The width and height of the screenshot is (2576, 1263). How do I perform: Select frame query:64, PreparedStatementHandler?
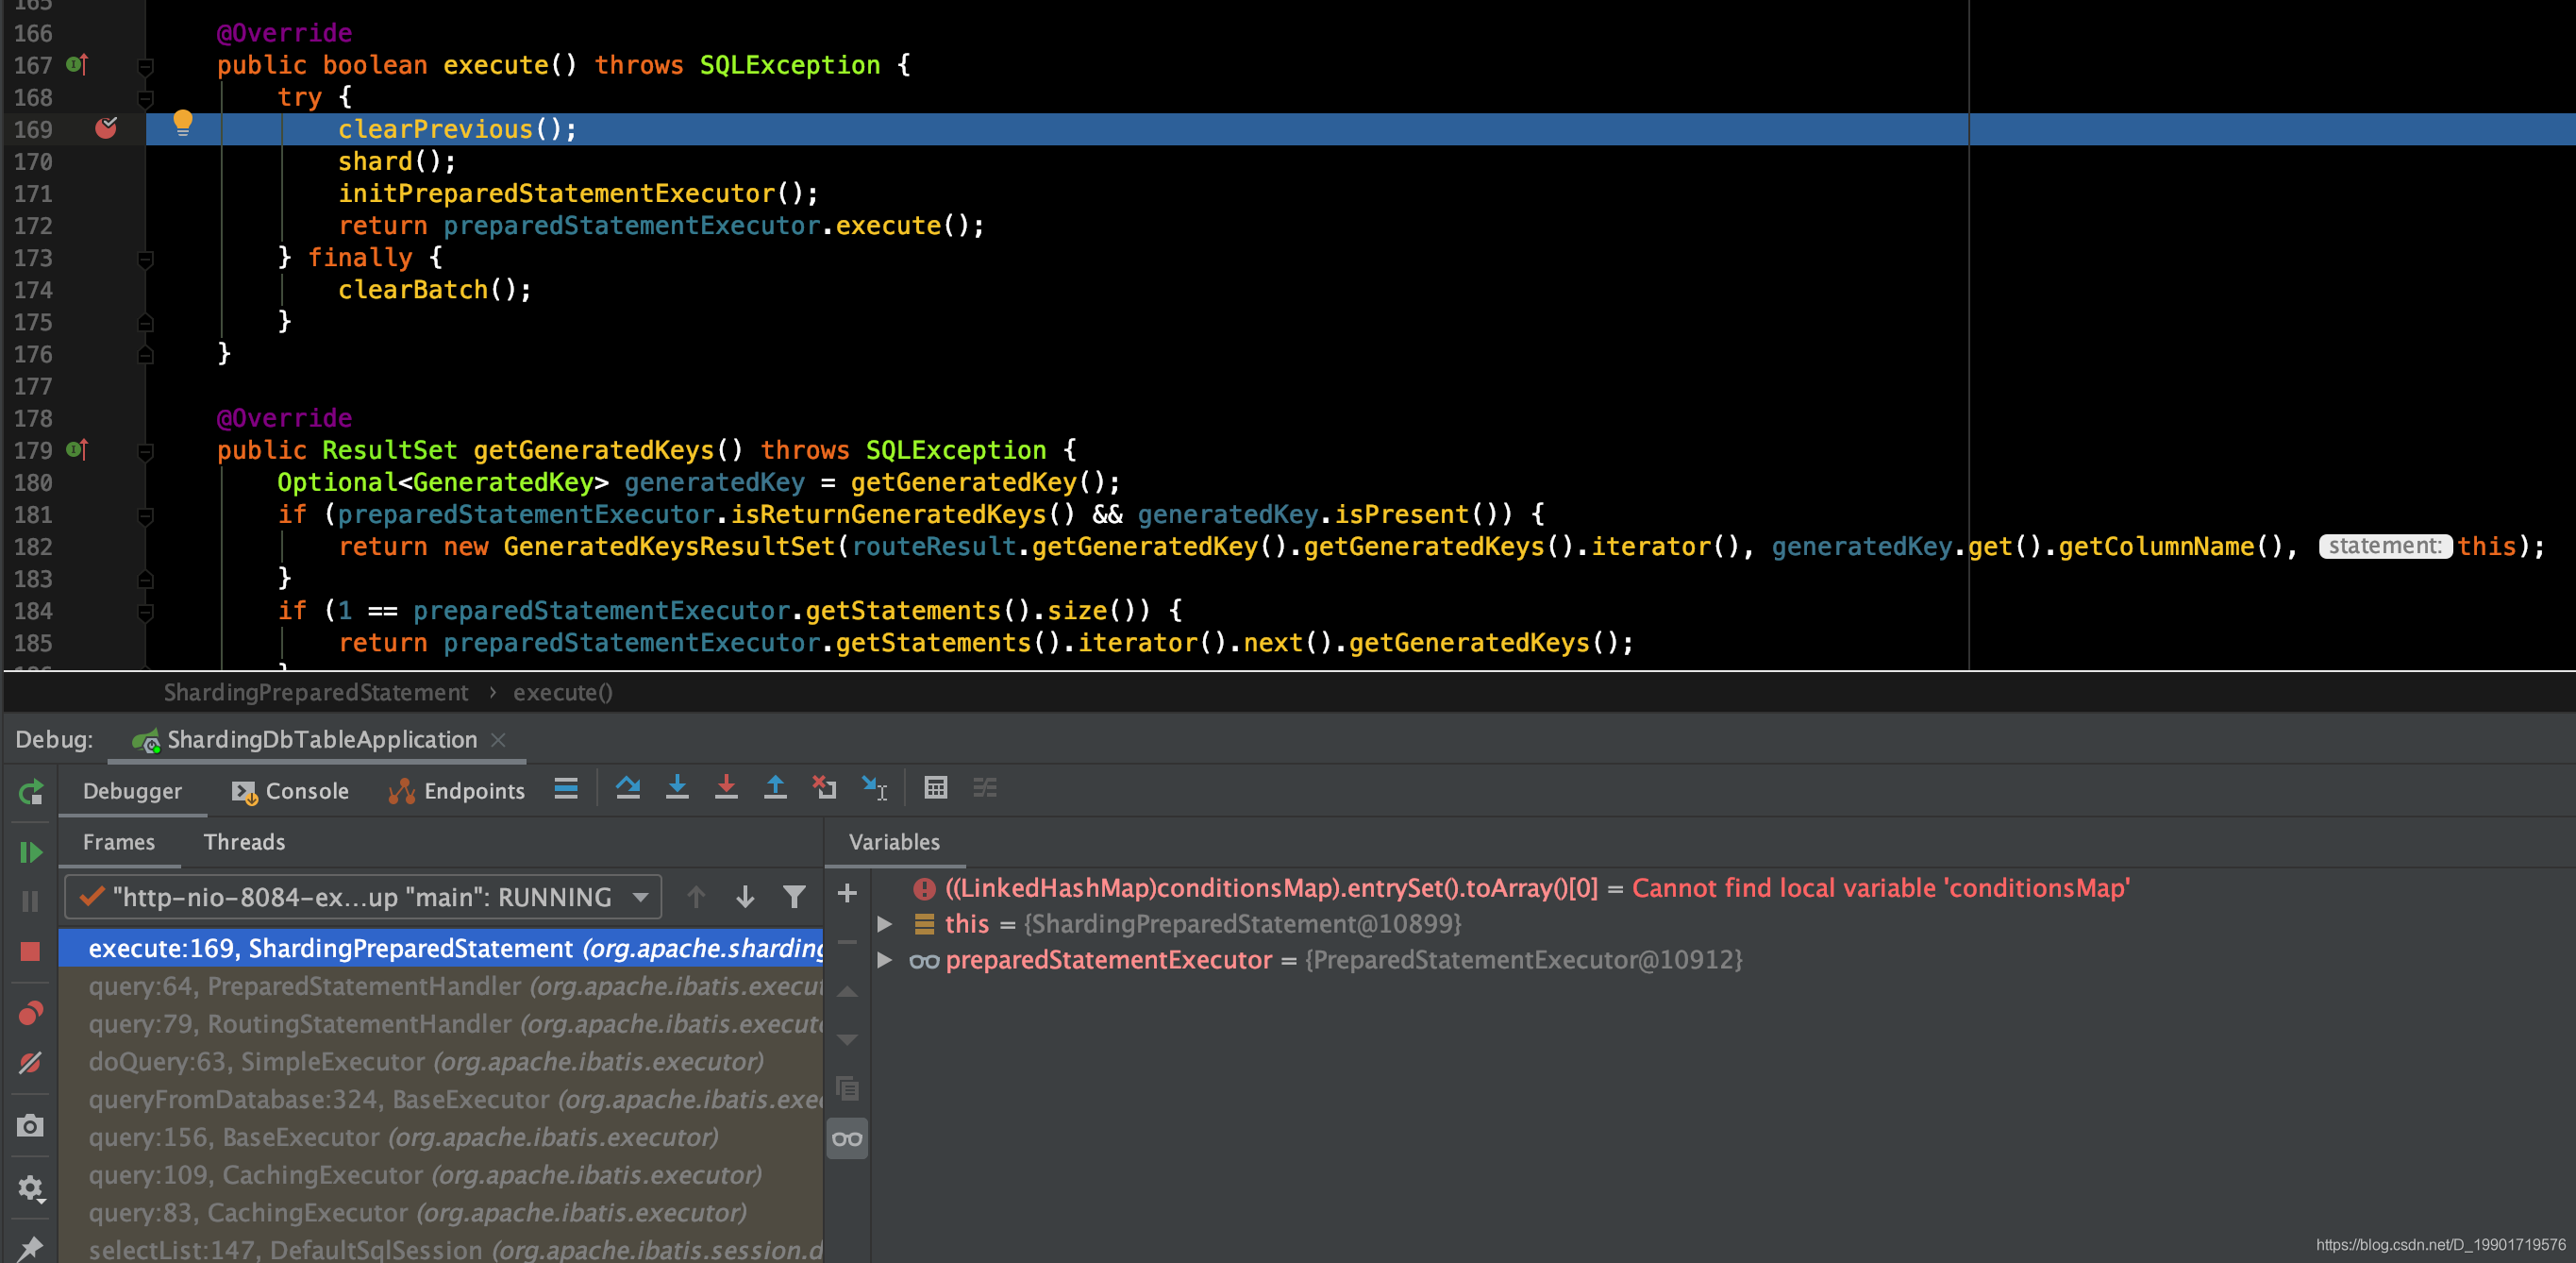pyautogui.click(x=441, y=986)
